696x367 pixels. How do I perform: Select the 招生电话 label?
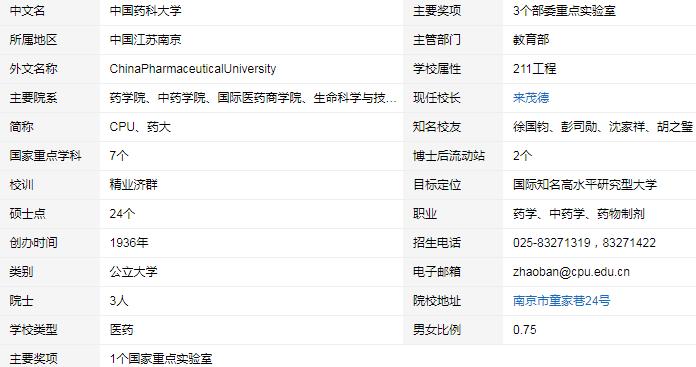tap(437, 242)
